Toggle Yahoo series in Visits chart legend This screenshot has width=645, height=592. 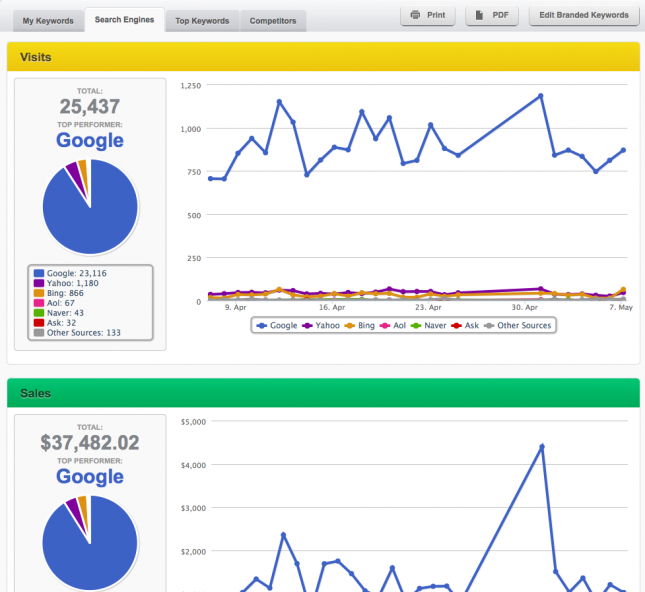321,325
